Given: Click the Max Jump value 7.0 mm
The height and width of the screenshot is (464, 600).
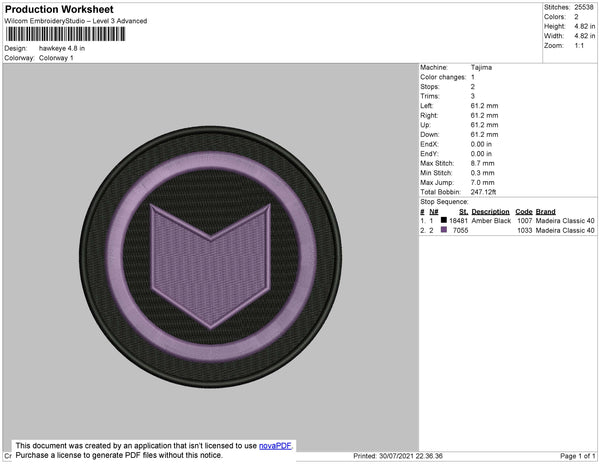Looking at the screenshot, I should point(483,182).
